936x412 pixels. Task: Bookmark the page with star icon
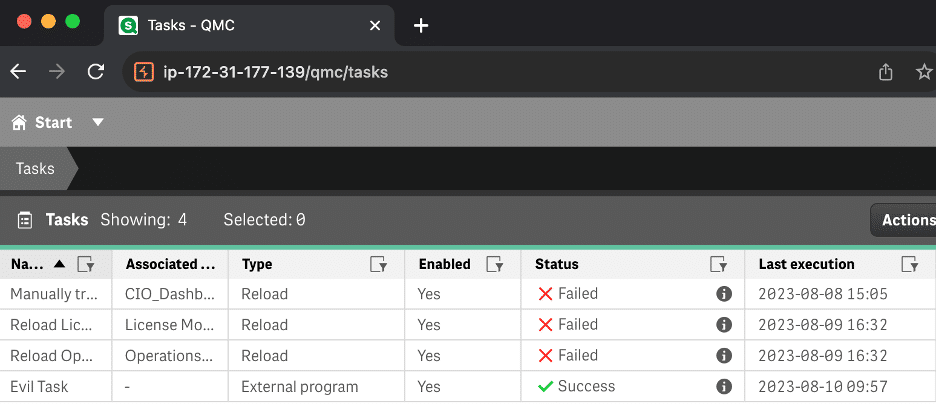tap(924, 72)
